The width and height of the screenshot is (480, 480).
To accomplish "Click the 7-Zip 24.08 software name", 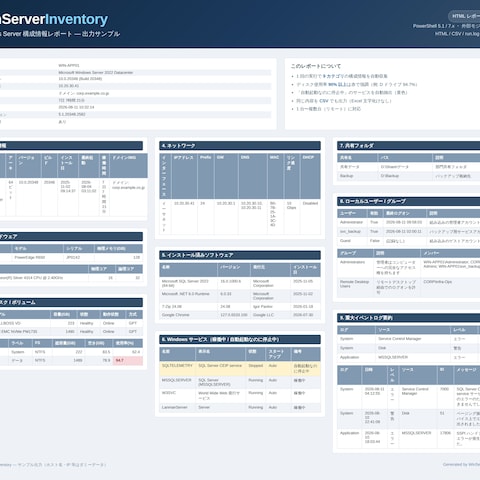I will pyautogui.click(x=172, y=306).
